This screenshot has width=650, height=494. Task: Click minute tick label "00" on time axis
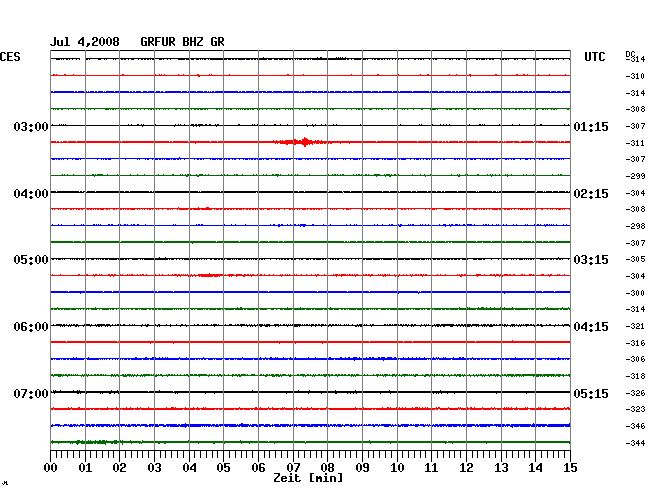click(x=51, y=467)
